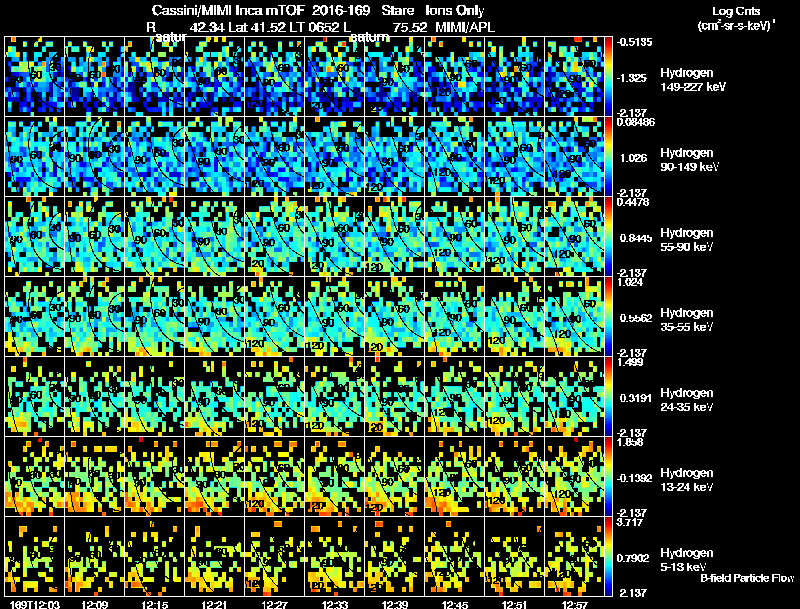Viewport: 800px width, 609px height.
Task: Select the 'Hydrogen 24-35 keV' row label
Action: (687, 400)
